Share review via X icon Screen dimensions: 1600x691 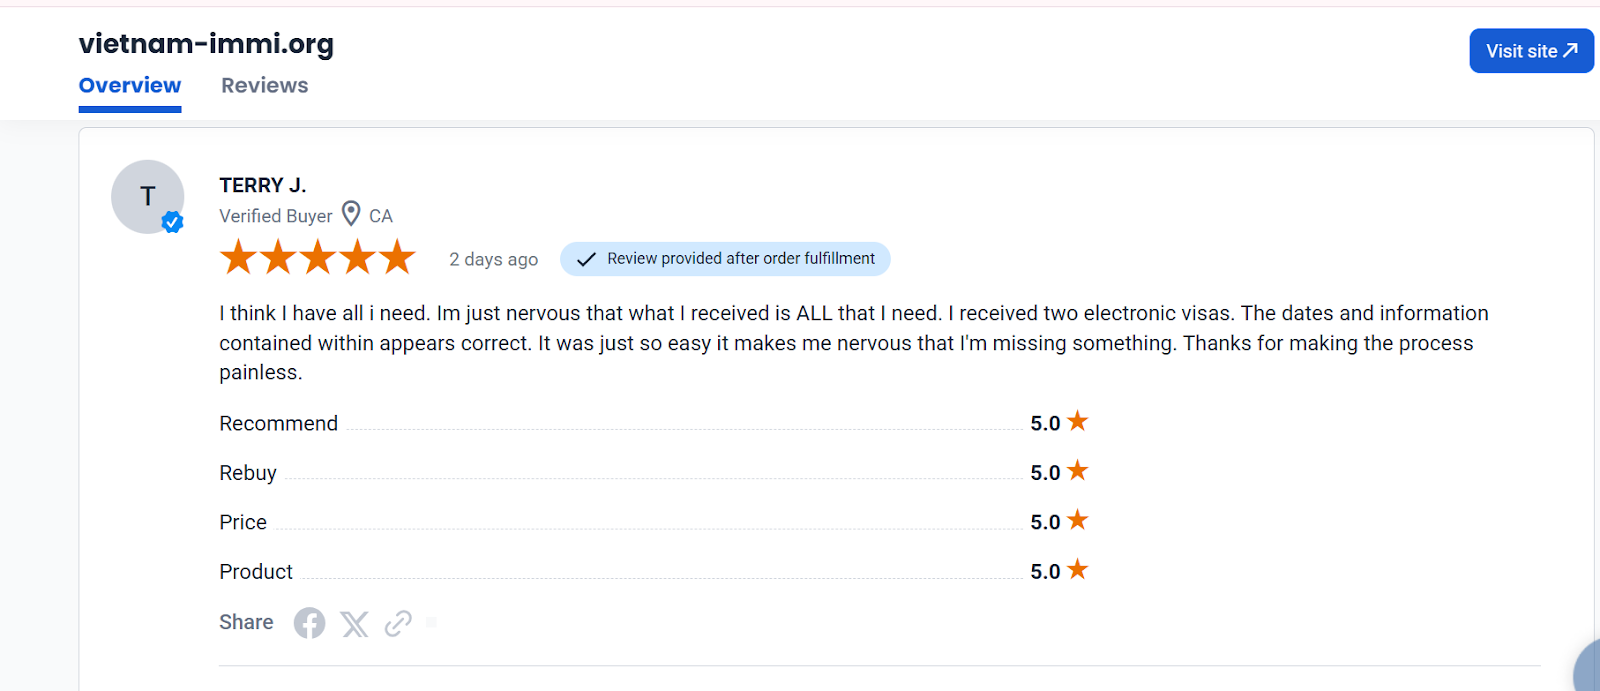coord(354,624)
